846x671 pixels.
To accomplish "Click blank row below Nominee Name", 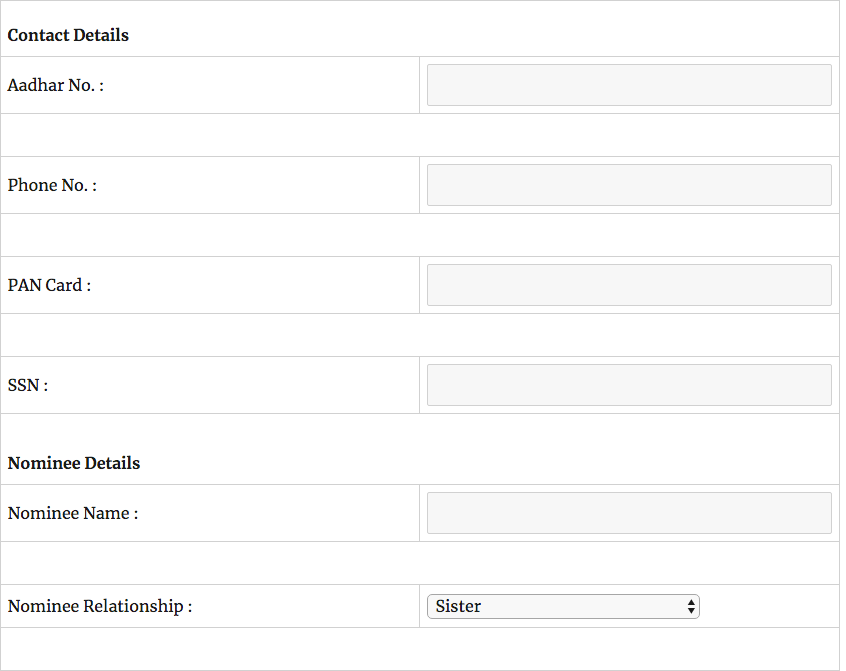I will point(420,563).
